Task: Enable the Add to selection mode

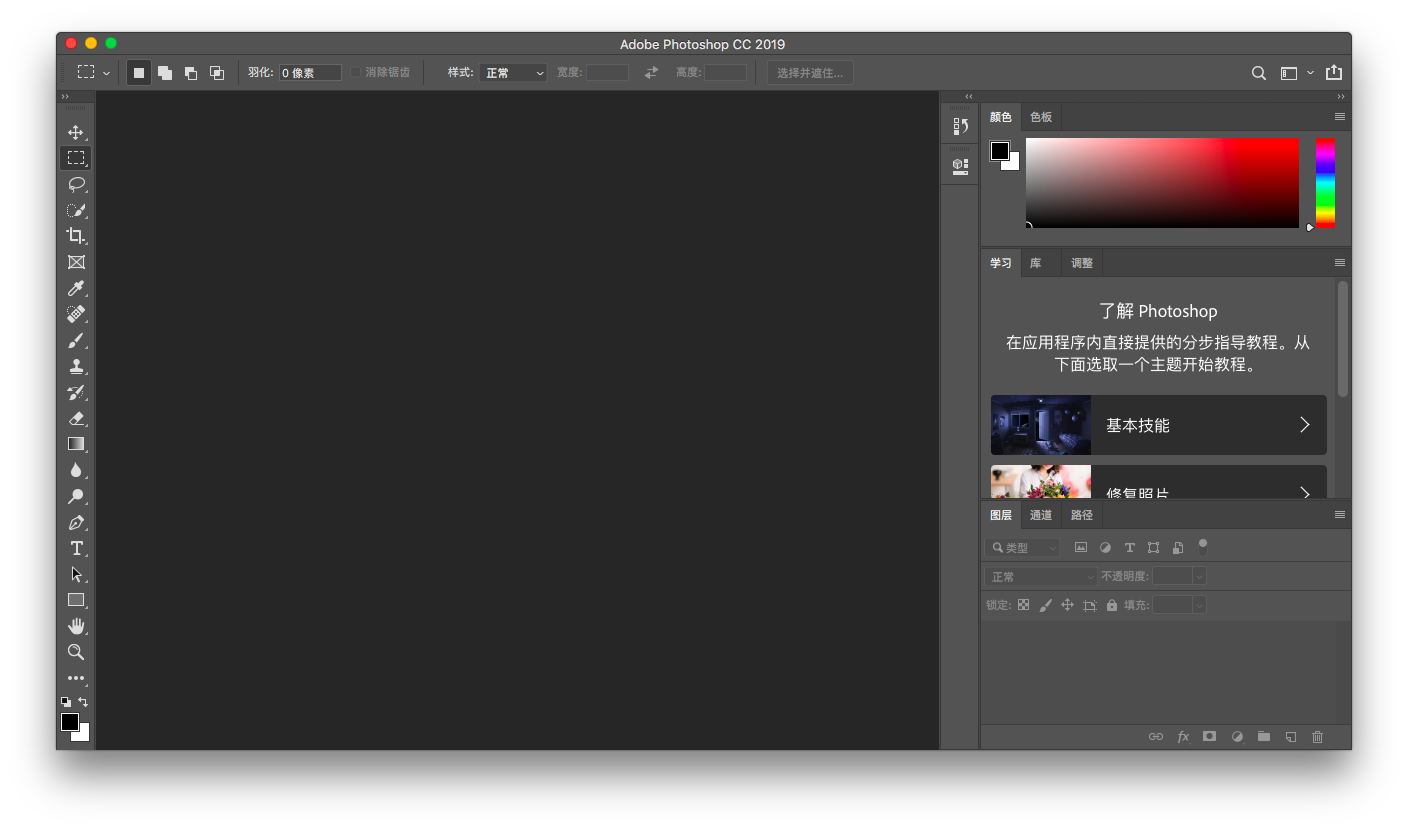Action: point(165,73)
